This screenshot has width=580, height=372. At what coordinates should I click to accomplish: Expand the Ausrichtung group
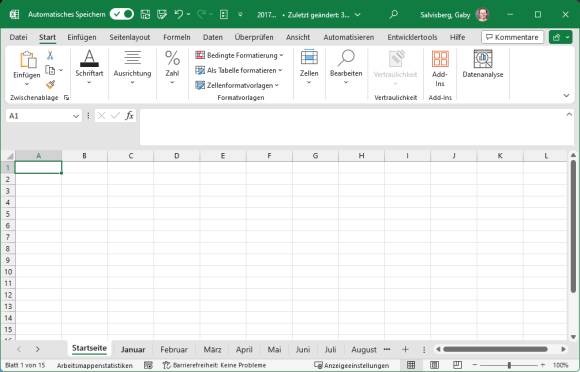(132, 67)
